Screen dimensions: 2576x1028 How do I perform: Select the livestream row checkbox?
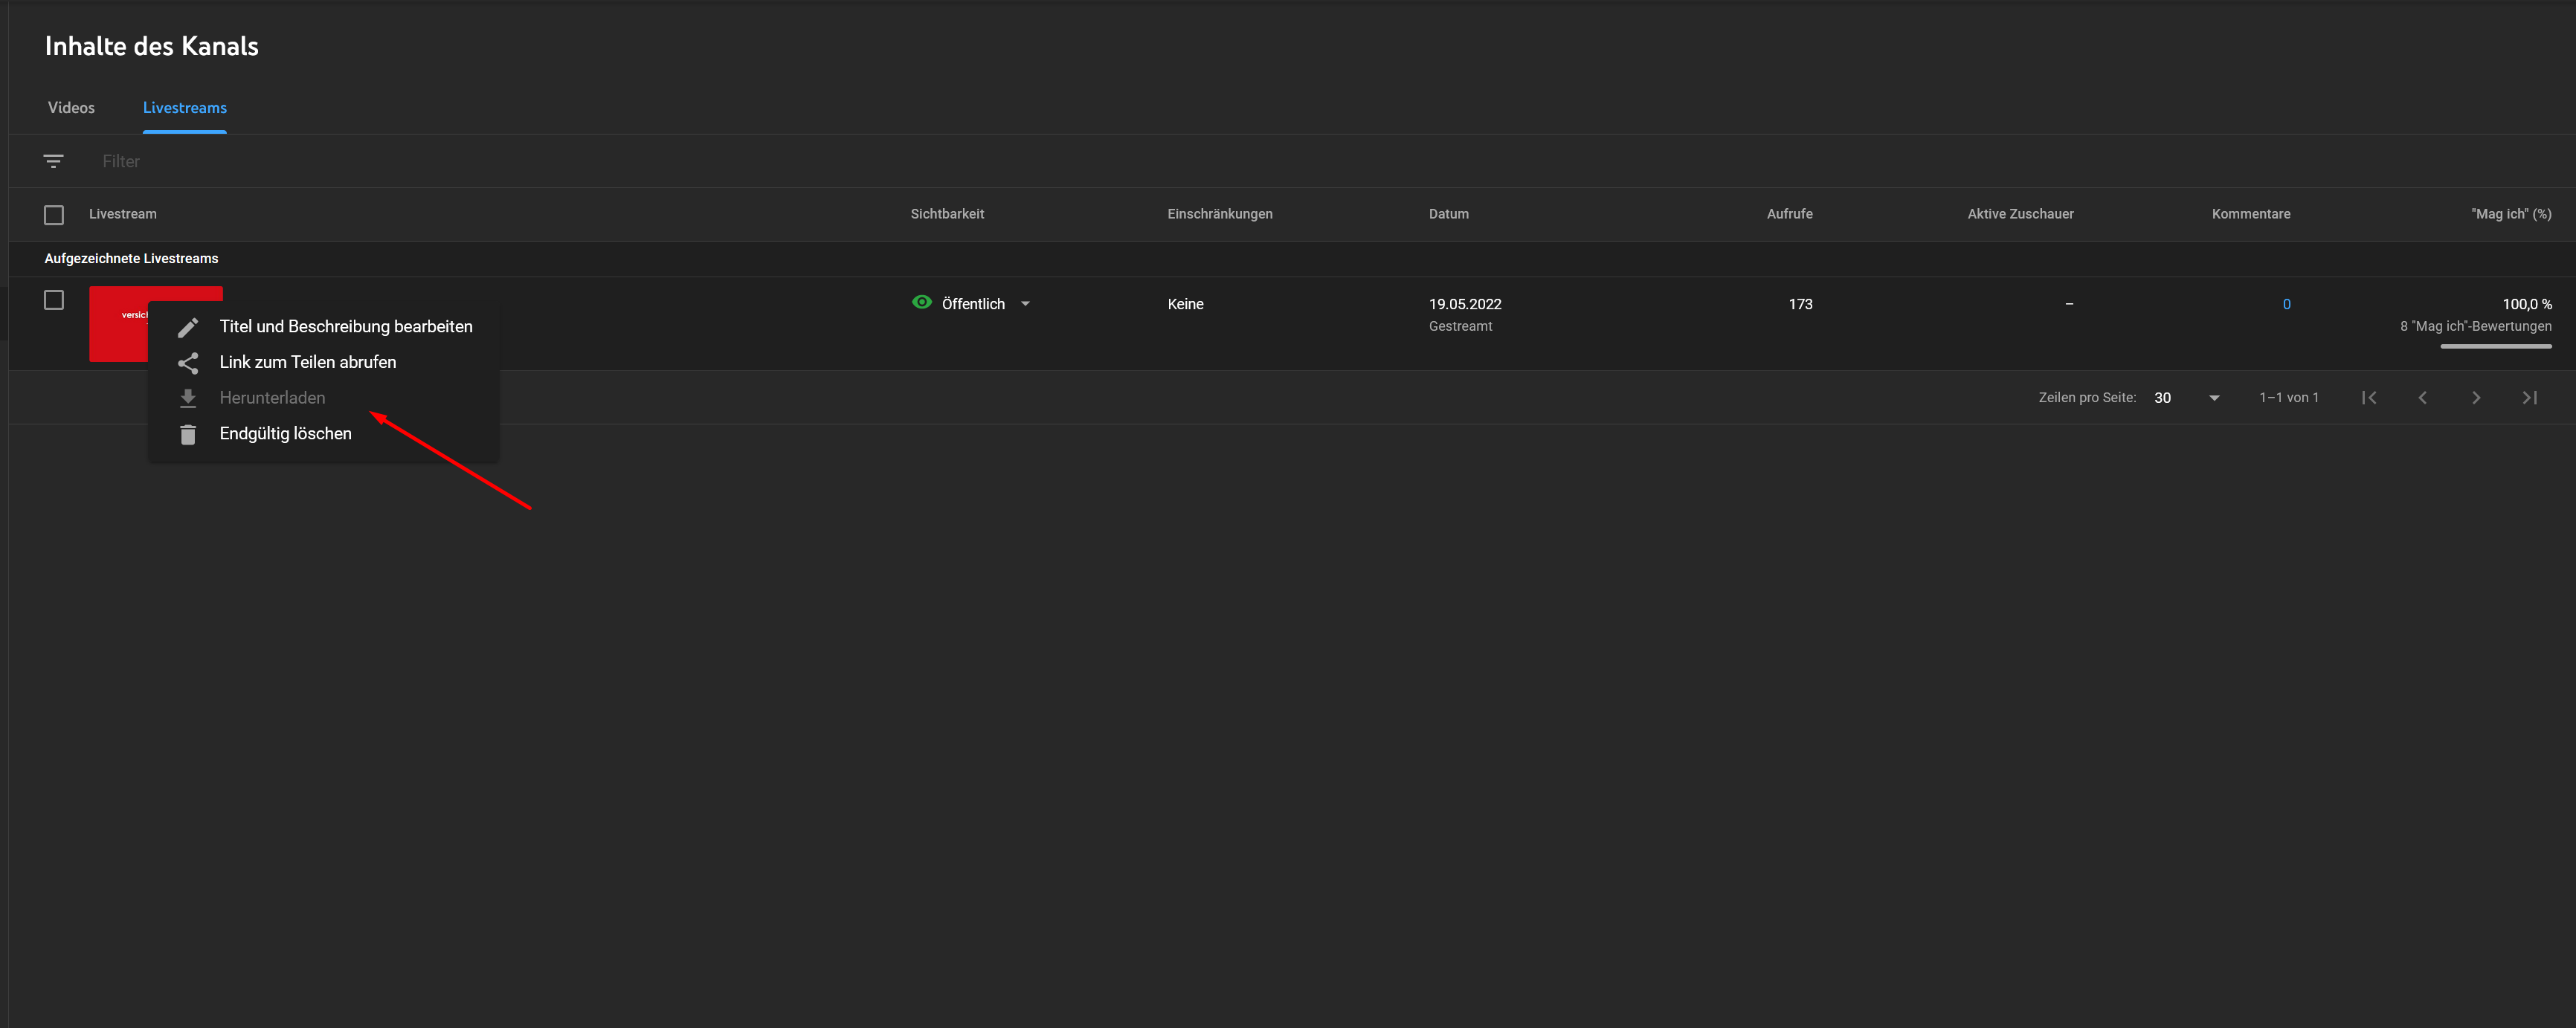[x=54, y=300]
